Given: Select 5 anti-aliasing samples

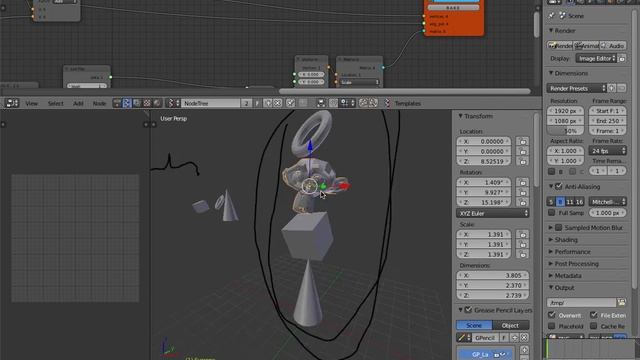Looking at the screenshot, I should pyautogui.click(x=551, y=202).
